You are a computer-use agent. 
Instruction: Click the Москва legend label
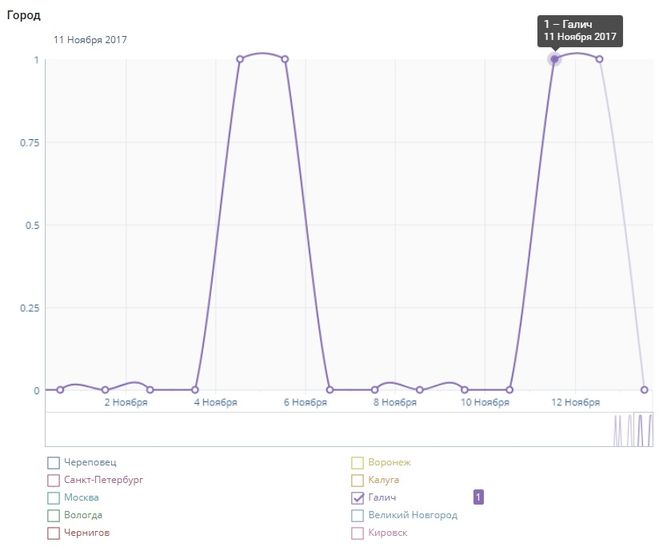point(81,497)
